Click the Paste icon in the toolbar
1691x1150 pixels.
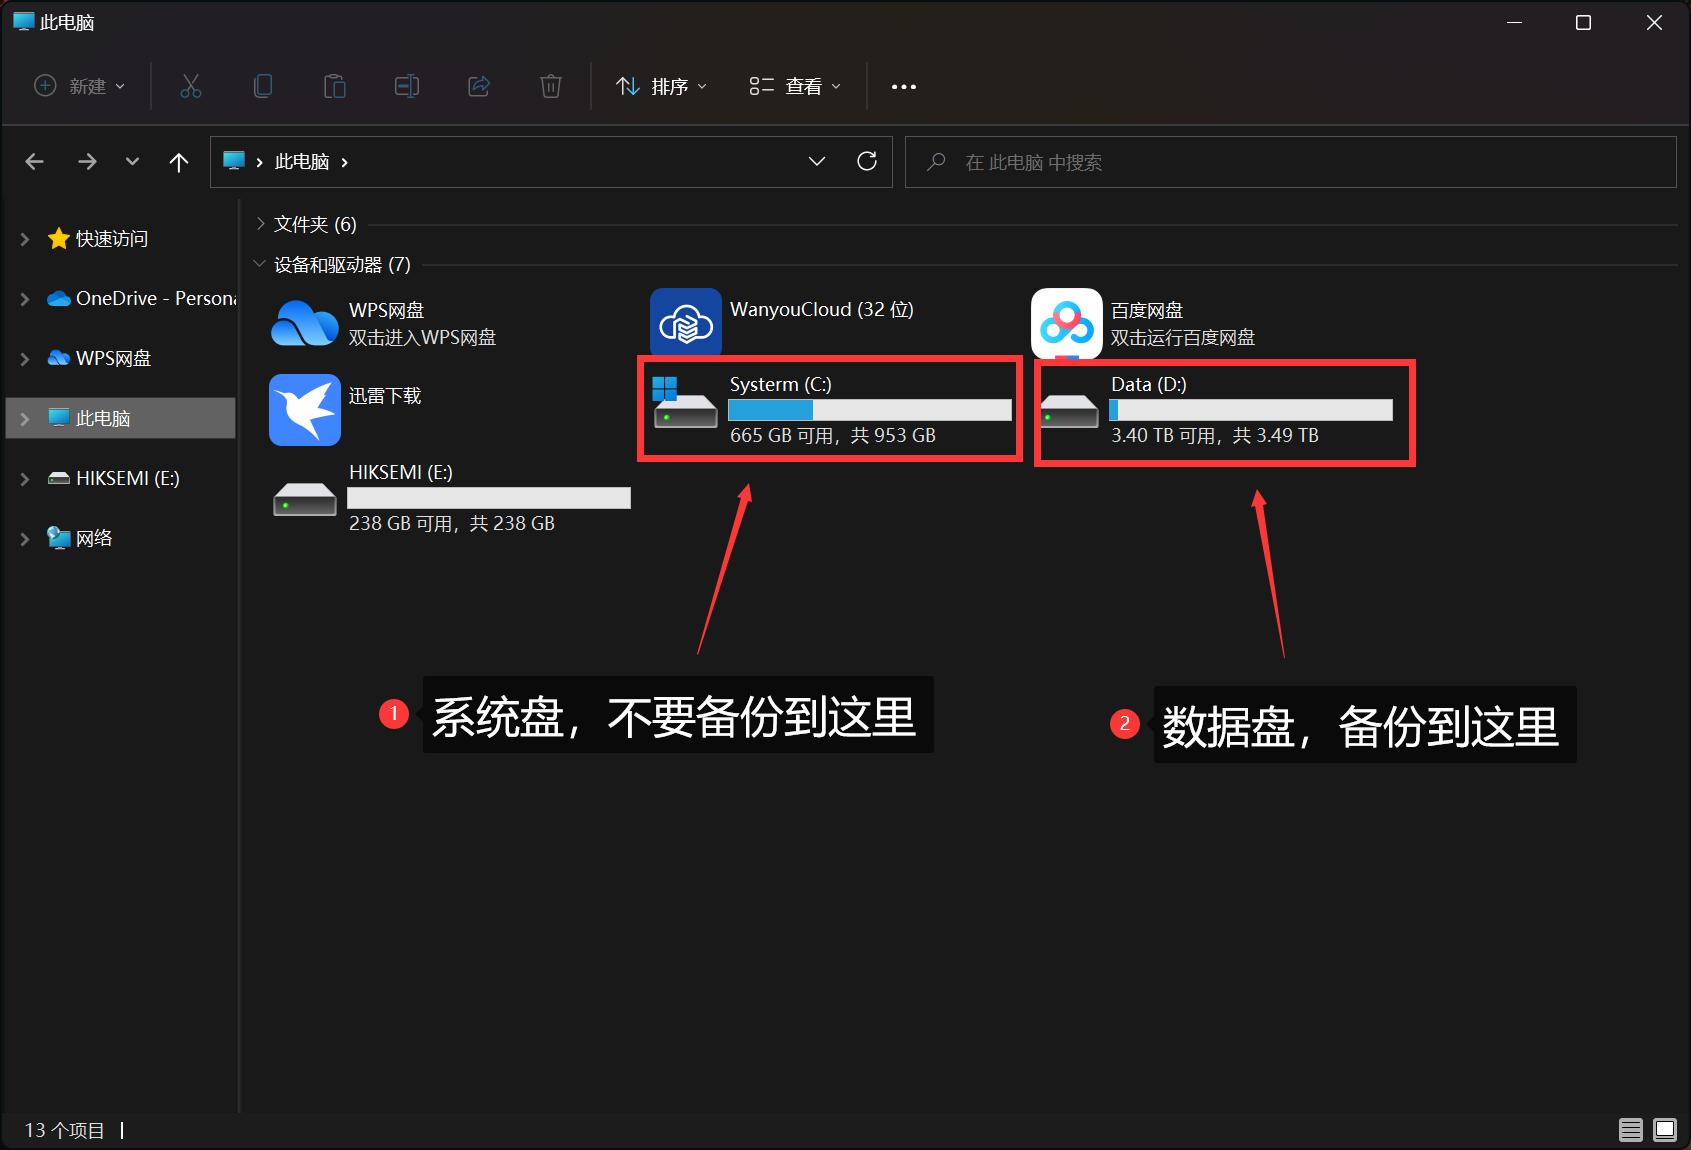coord(335,86)
